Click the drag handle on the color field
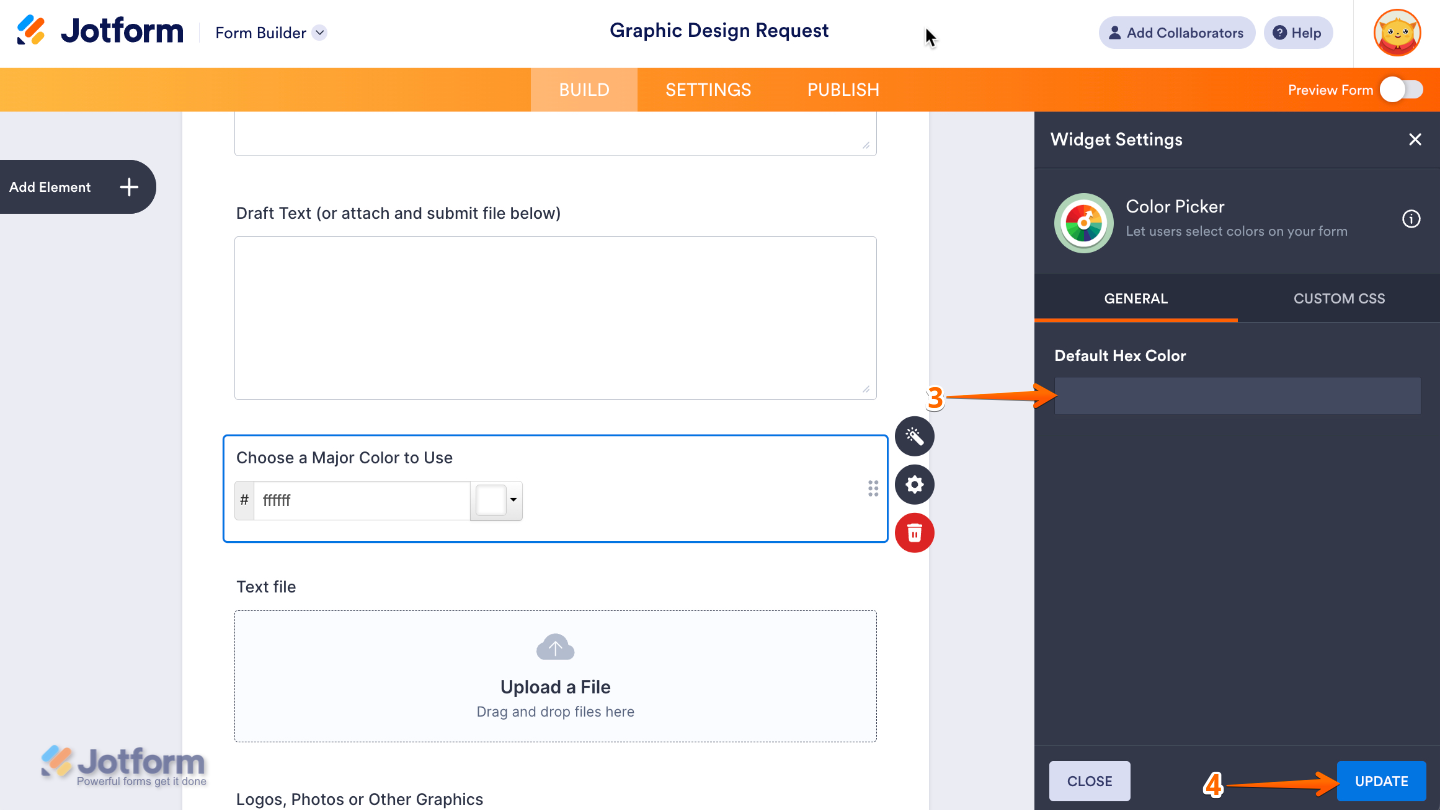The height and width of the screenshot is (810, 1440). click(873, 488)
